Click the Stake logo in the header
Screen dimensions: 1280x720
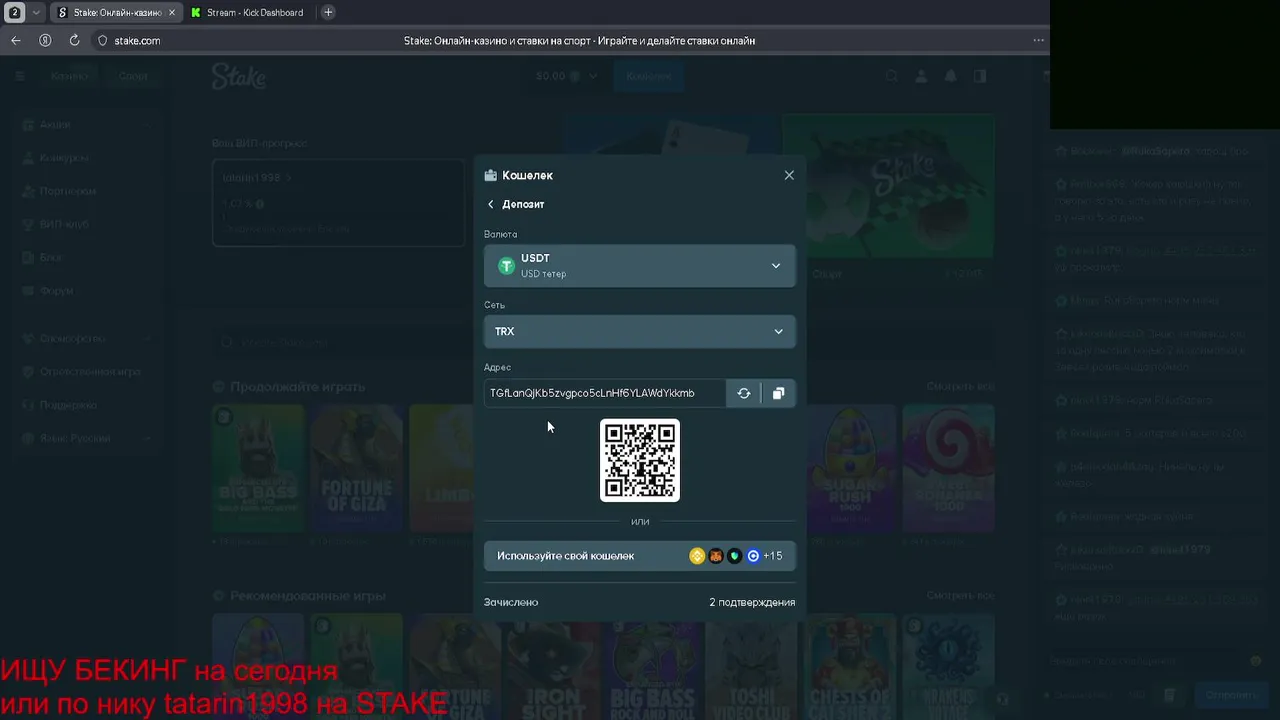point(239,76)
